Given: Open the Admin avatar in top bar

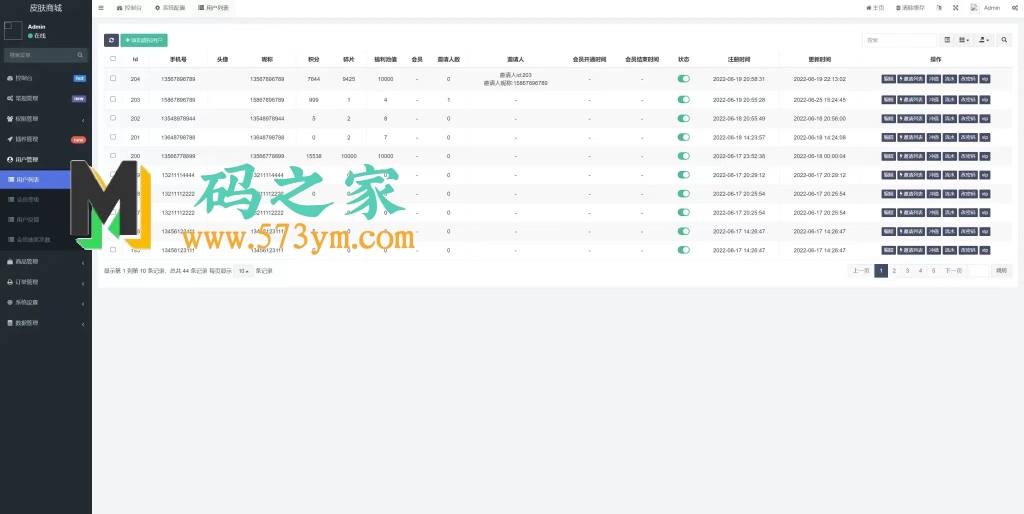Looking at the screenshot, I should click(x=974, y=8).
